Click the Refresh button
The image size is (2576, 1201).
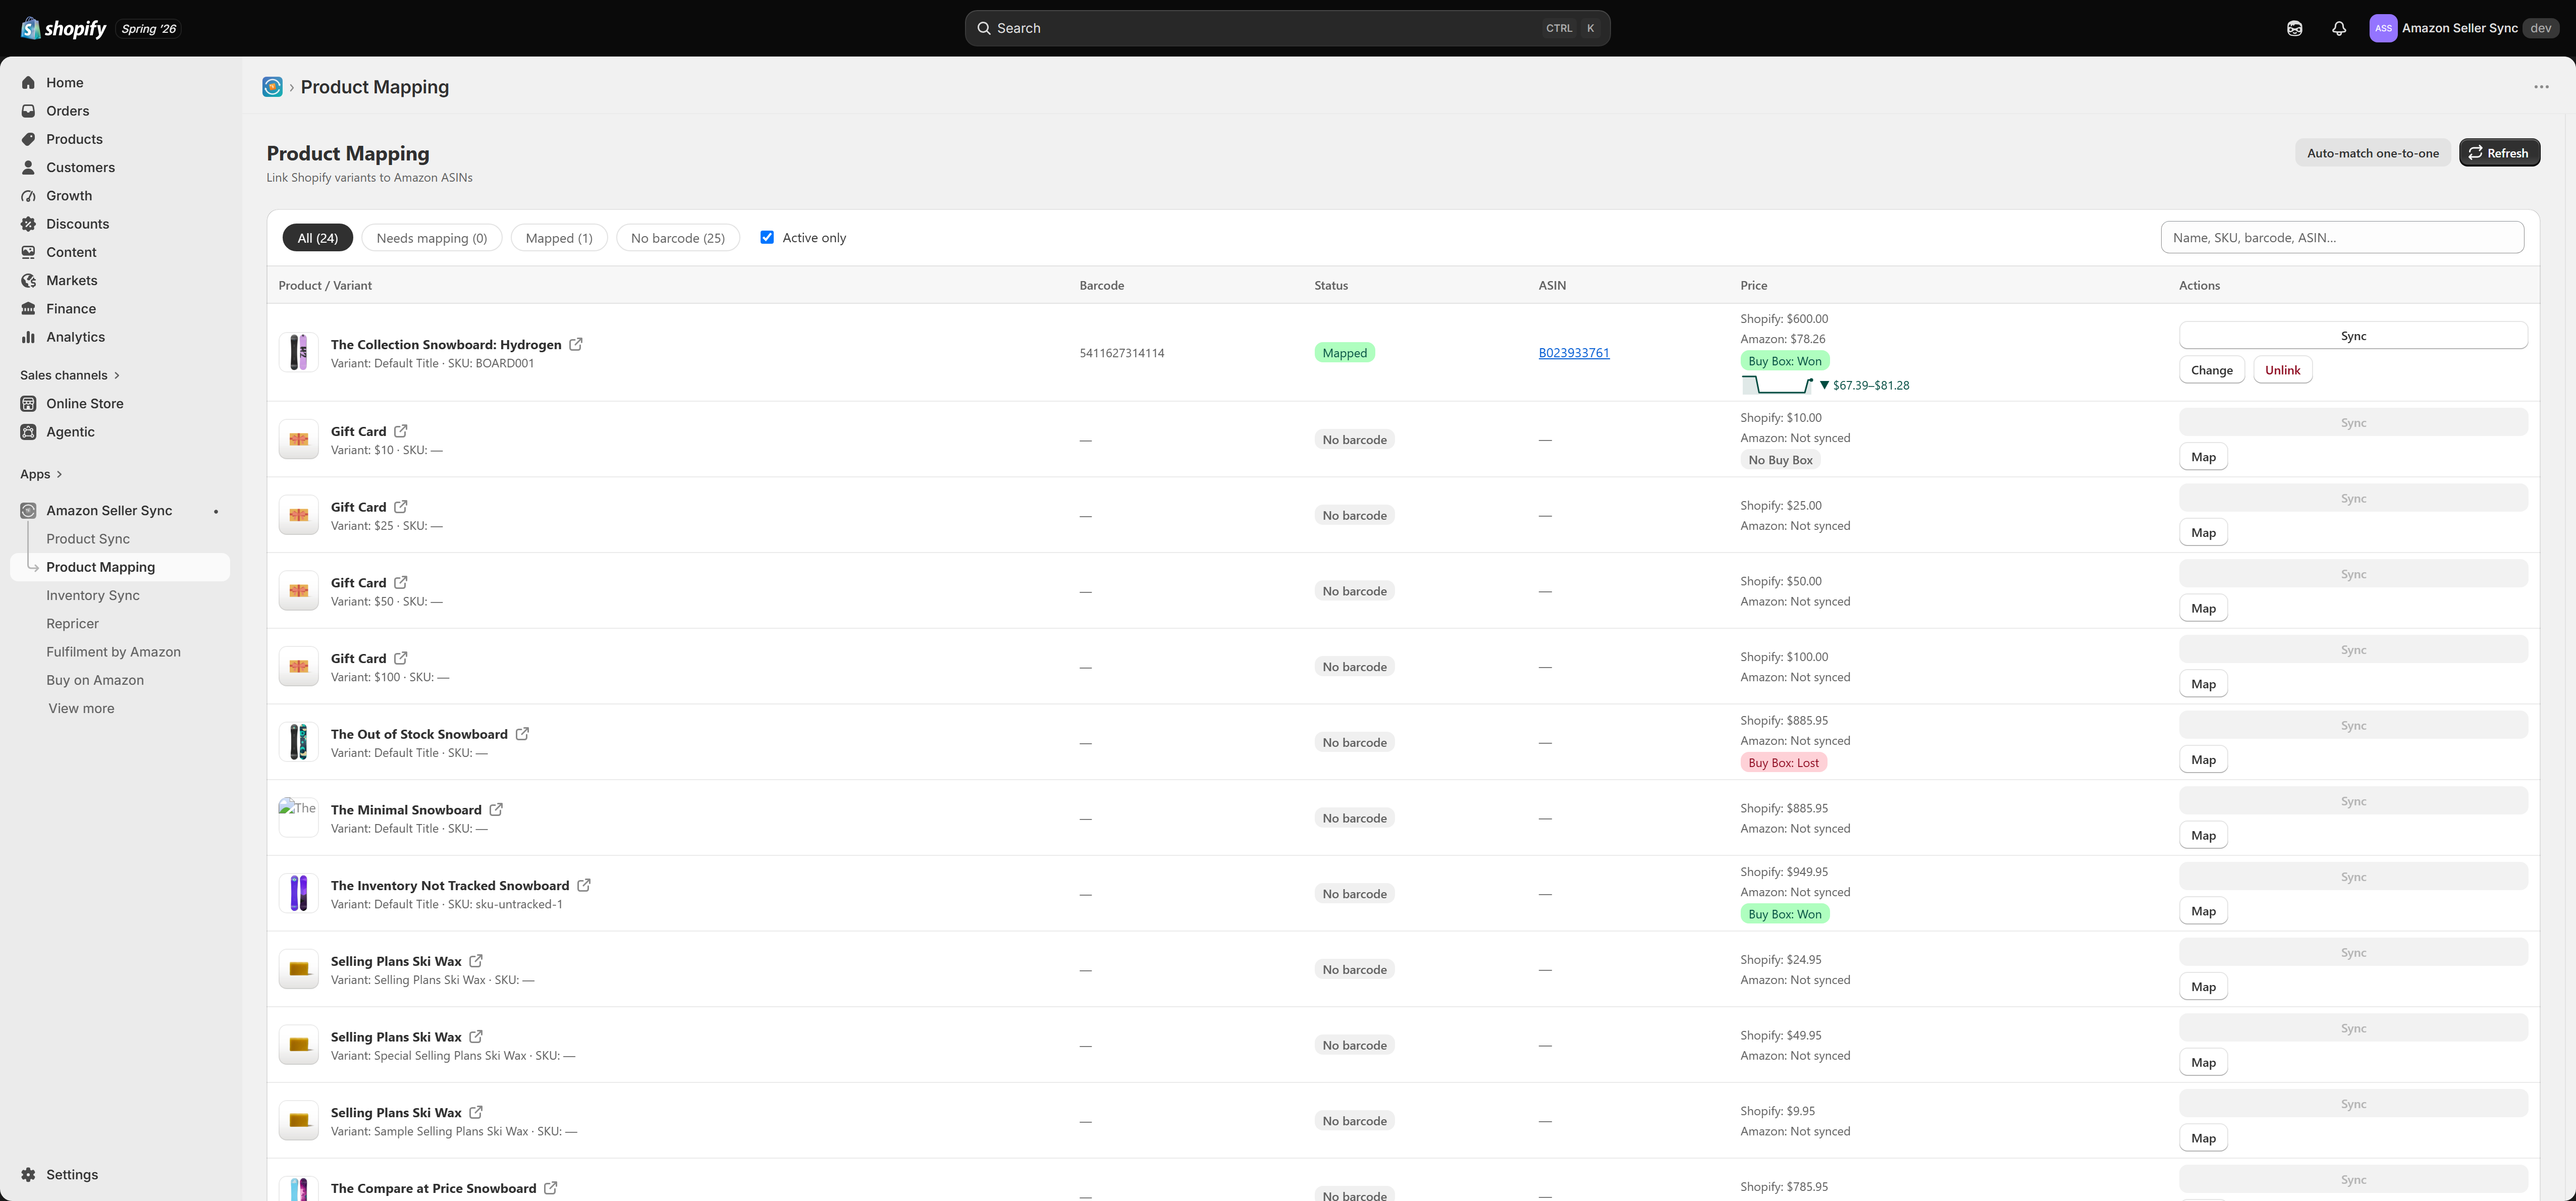tap(2499, 153)
